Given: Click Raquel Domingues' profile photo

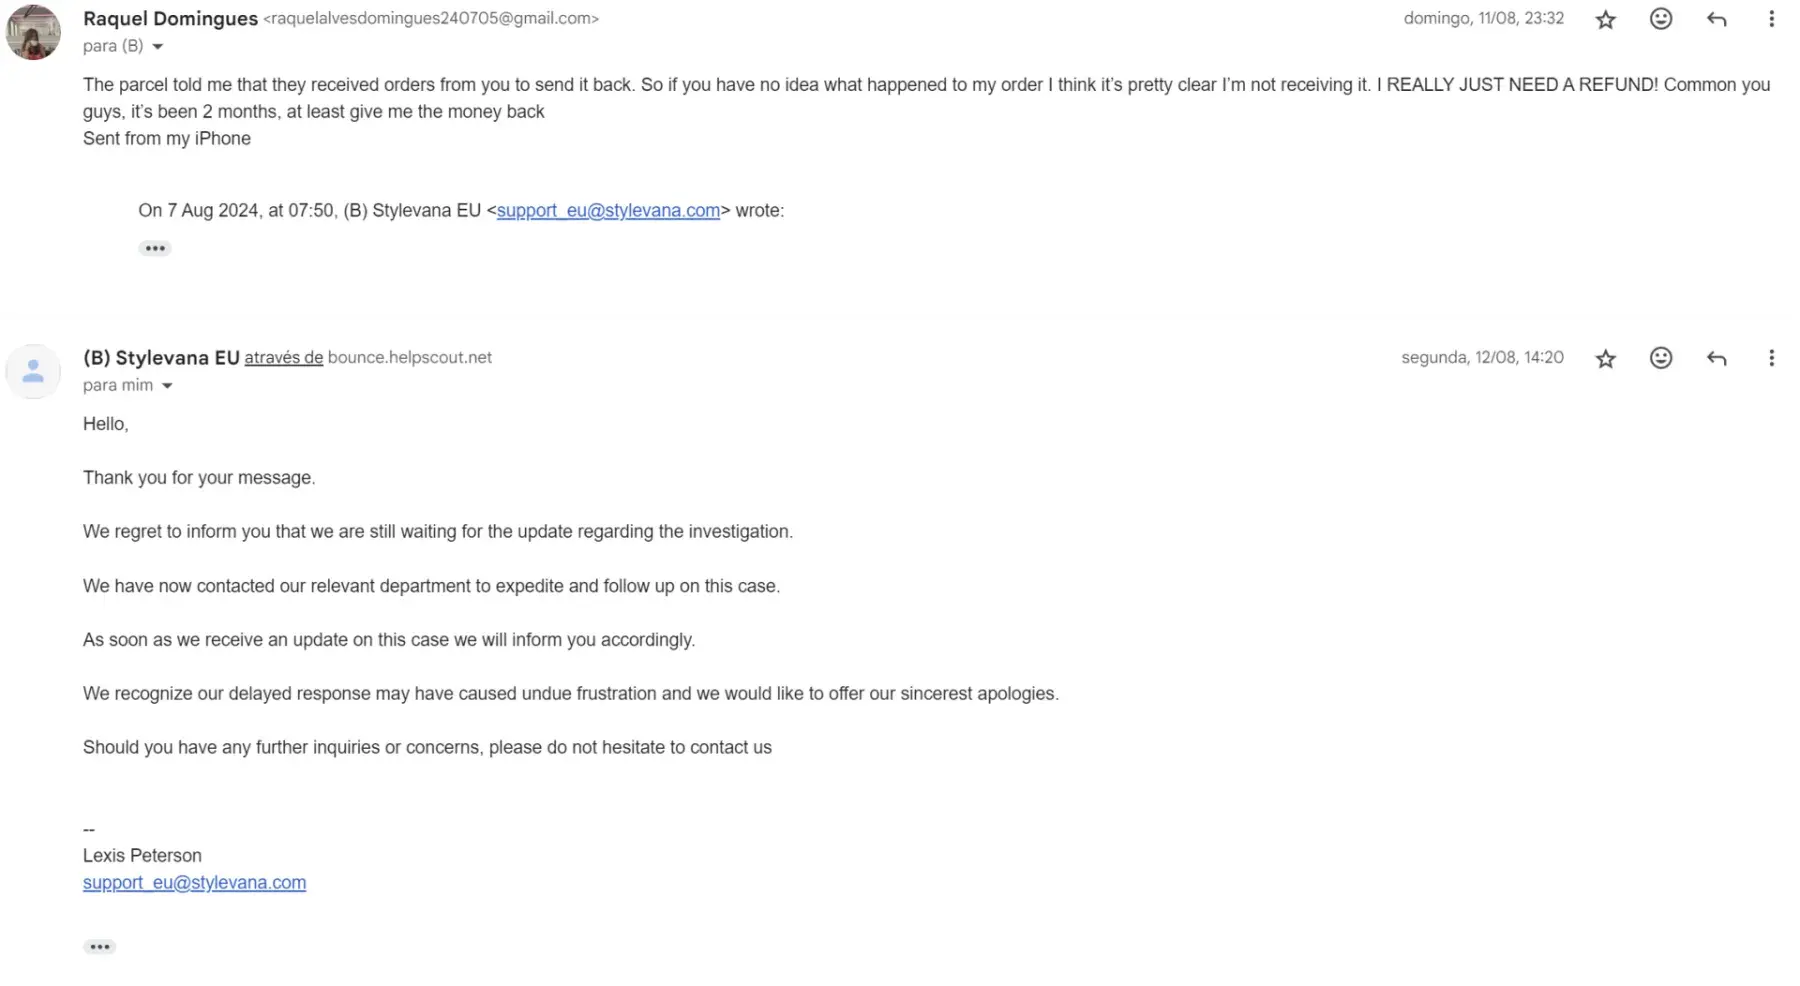Looking at the screenshot, I should coord(33,32).
